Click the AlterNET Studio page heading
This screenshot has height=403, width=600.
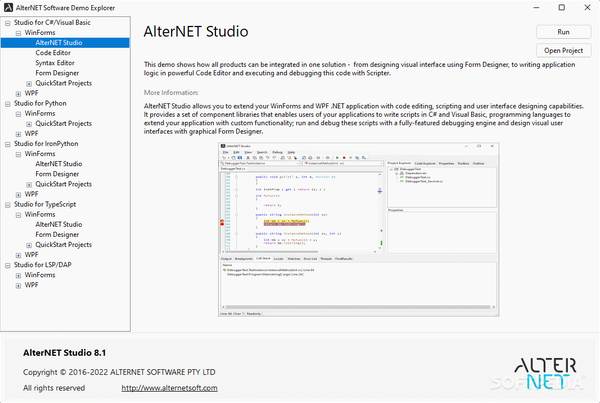pyautogui.click(x=196, y=31)
